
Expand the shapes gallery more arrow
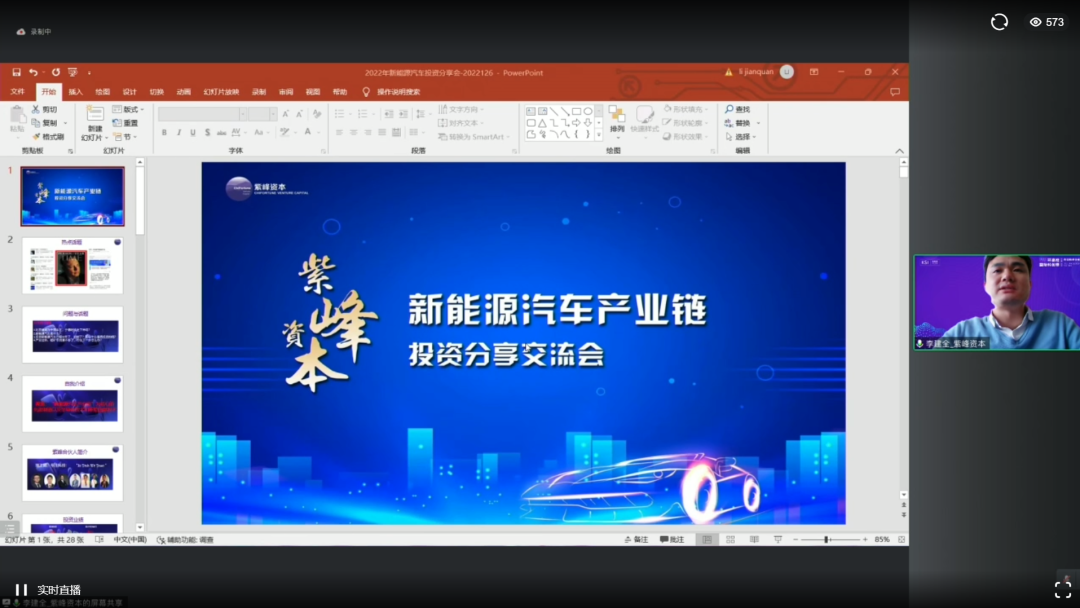coord(599,136)
